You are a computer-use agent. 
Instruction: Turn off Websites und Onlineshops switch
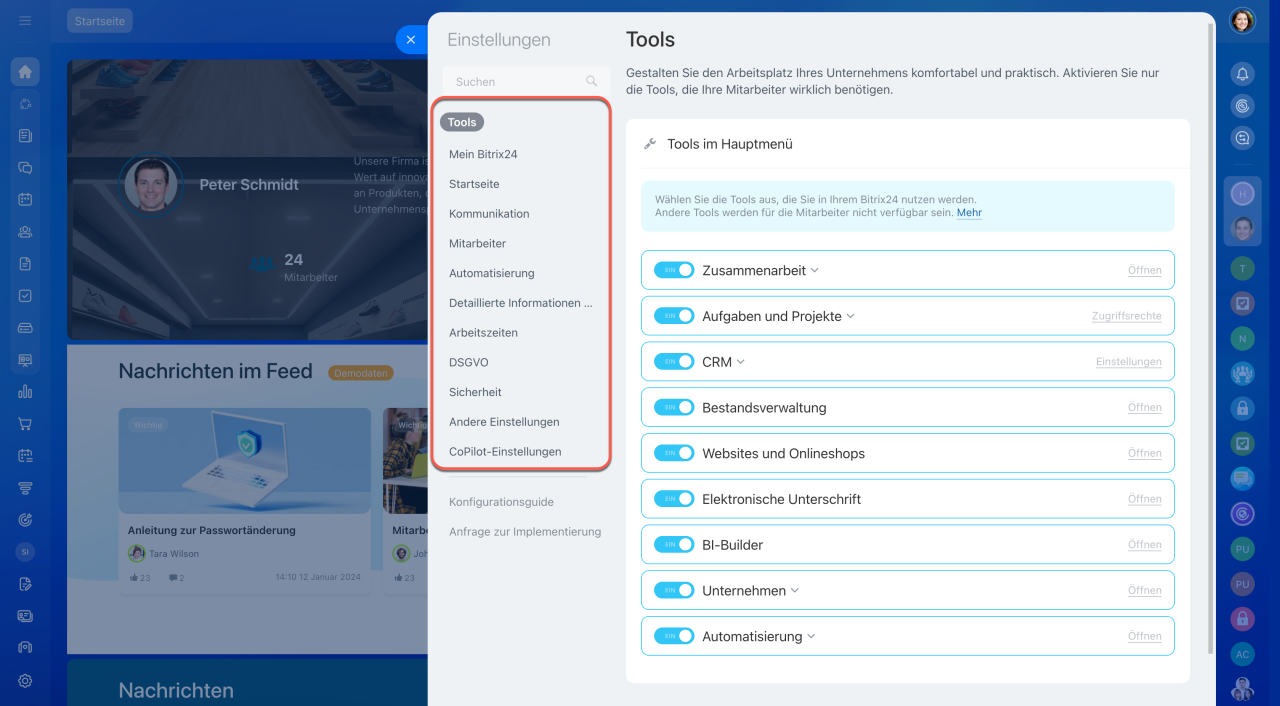click(x=674, y=453)
